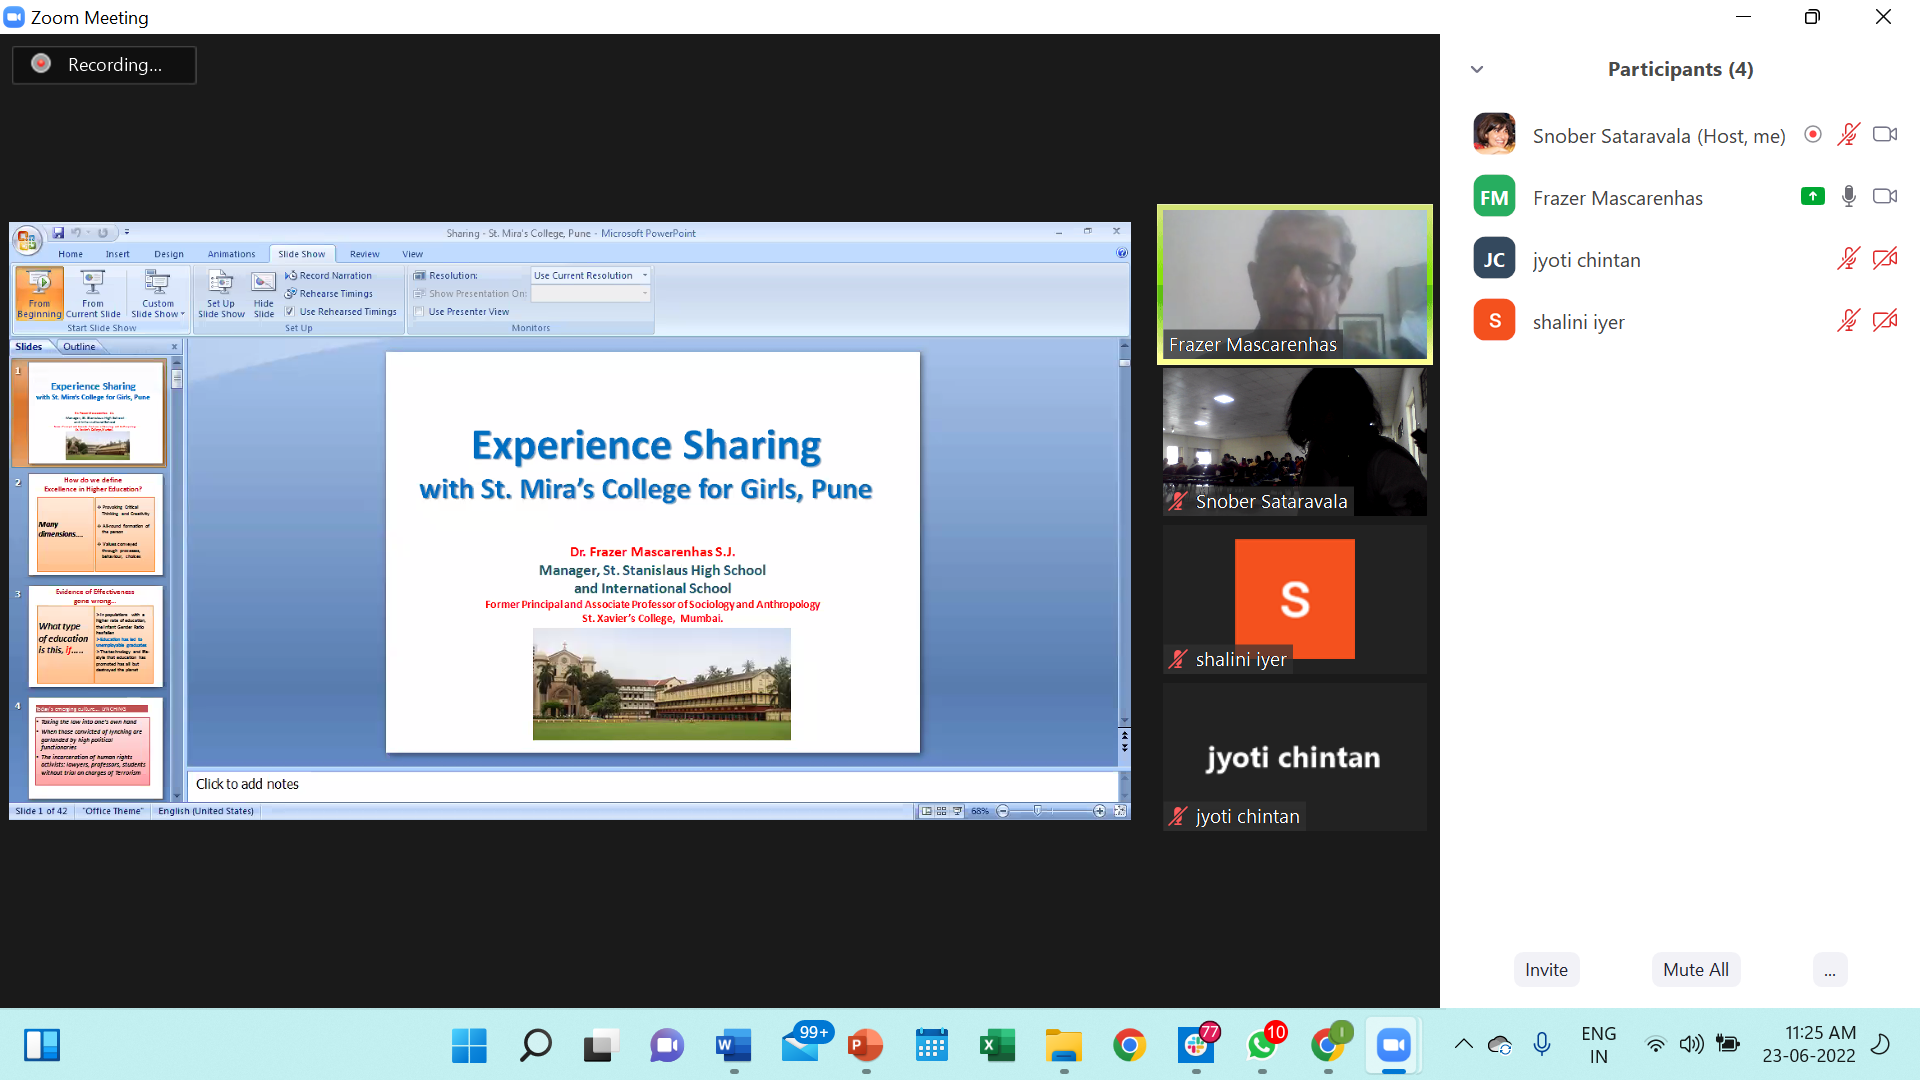
Task: Open Word from the taskbar
Action: pos(733,1046)
